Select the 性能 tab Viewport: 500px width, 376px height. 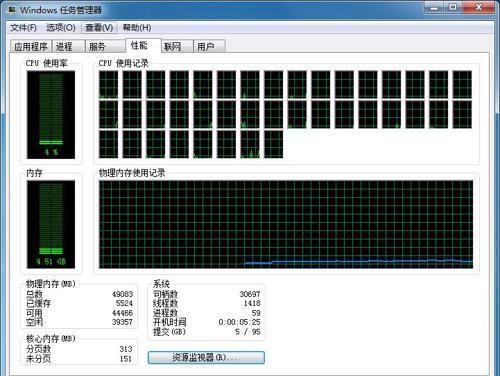143,45
